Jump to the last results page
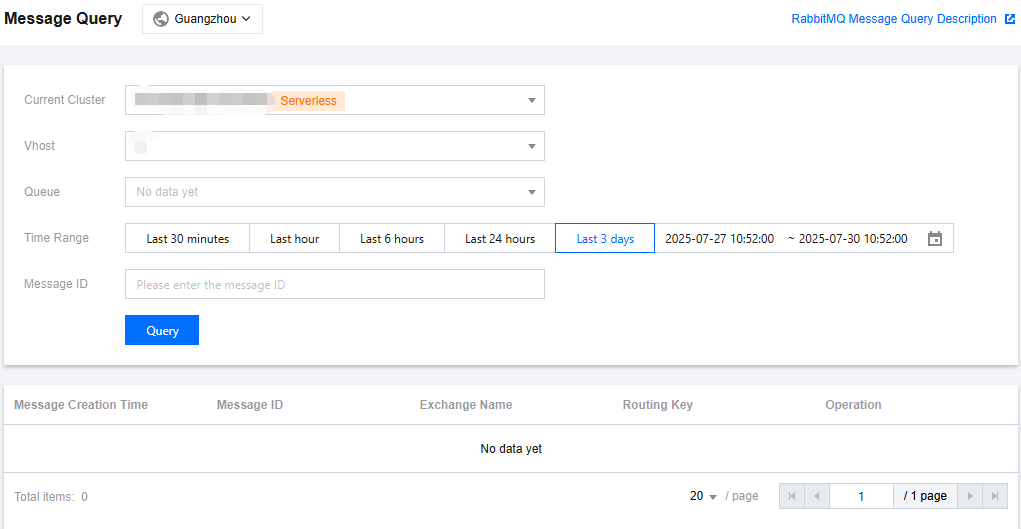This screenshot has height=529, width=1021. pyautogui.click(x=995, y=496)
